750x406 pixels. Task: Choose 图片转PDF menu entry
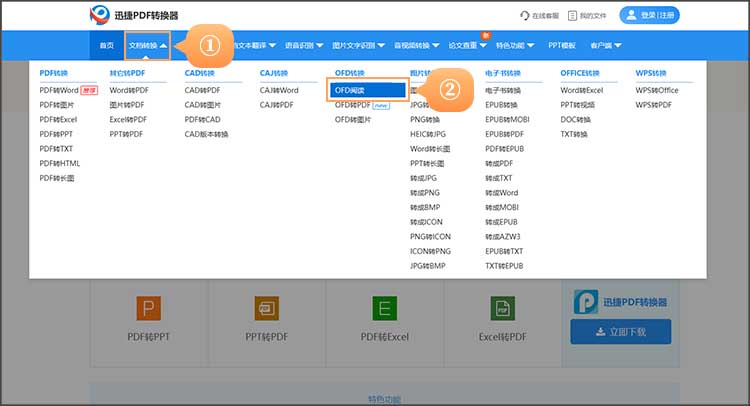point(127,105)
